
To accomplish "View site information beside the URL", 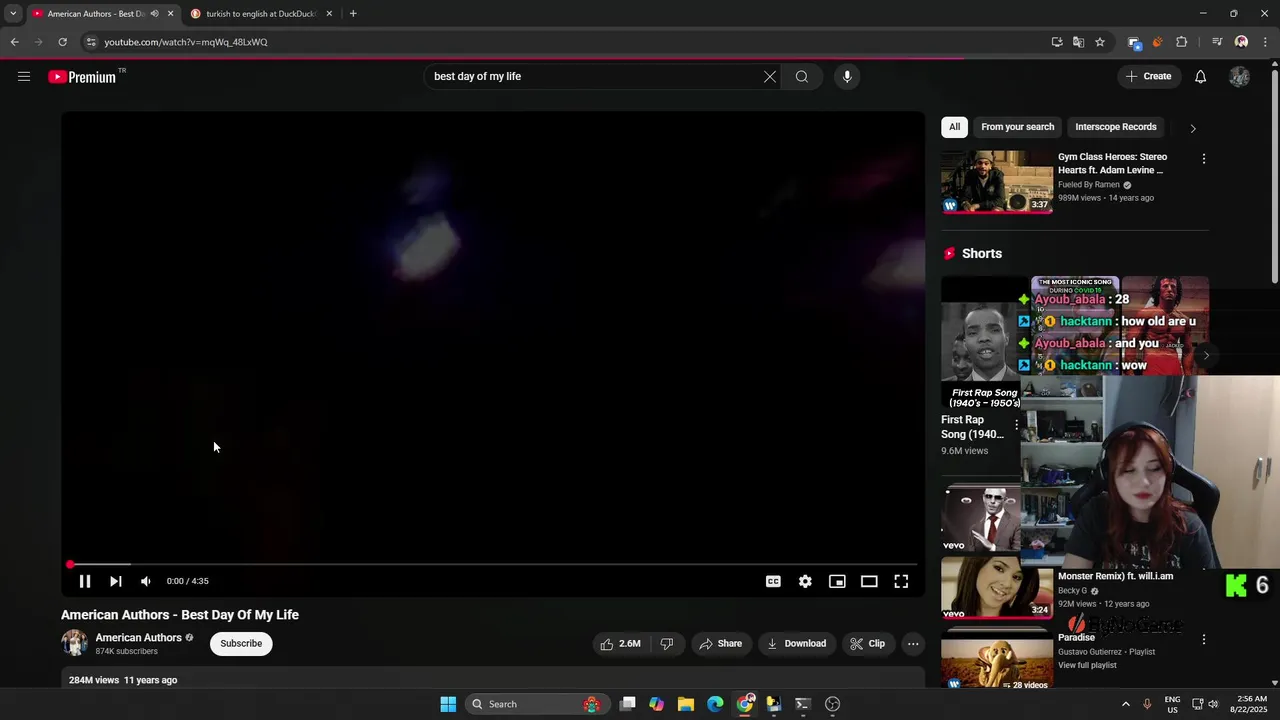I will tap(91, 42).
